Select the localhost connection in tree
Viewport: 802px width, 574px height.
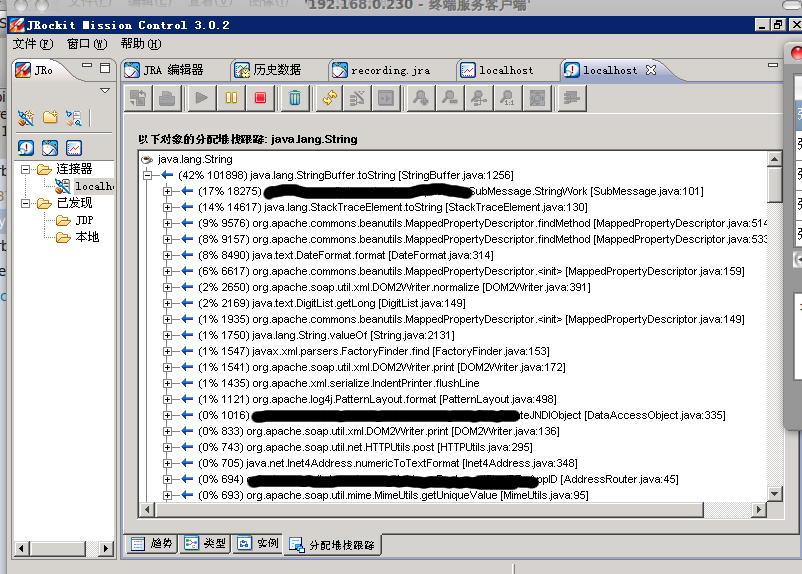coord(85,186)
